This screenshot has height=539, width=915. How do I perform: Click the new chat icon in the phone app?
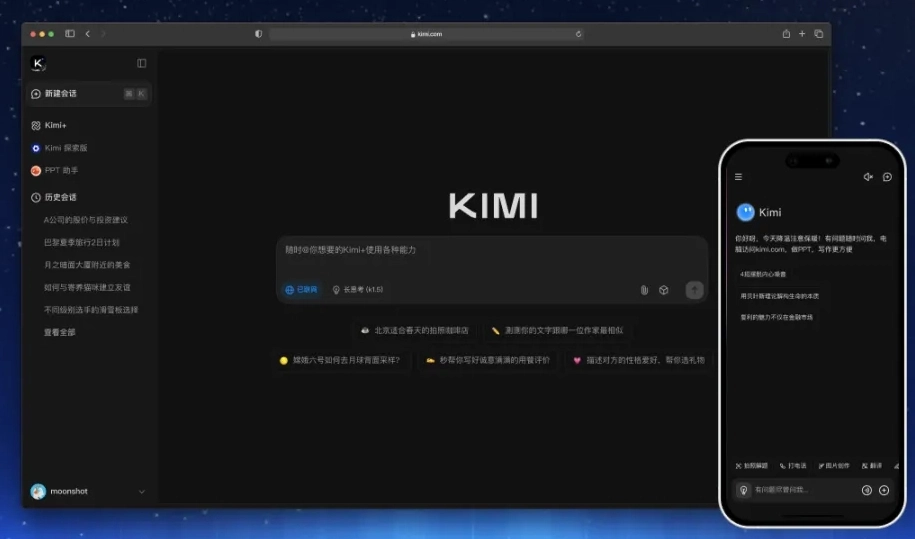click(x=887, y=177)
